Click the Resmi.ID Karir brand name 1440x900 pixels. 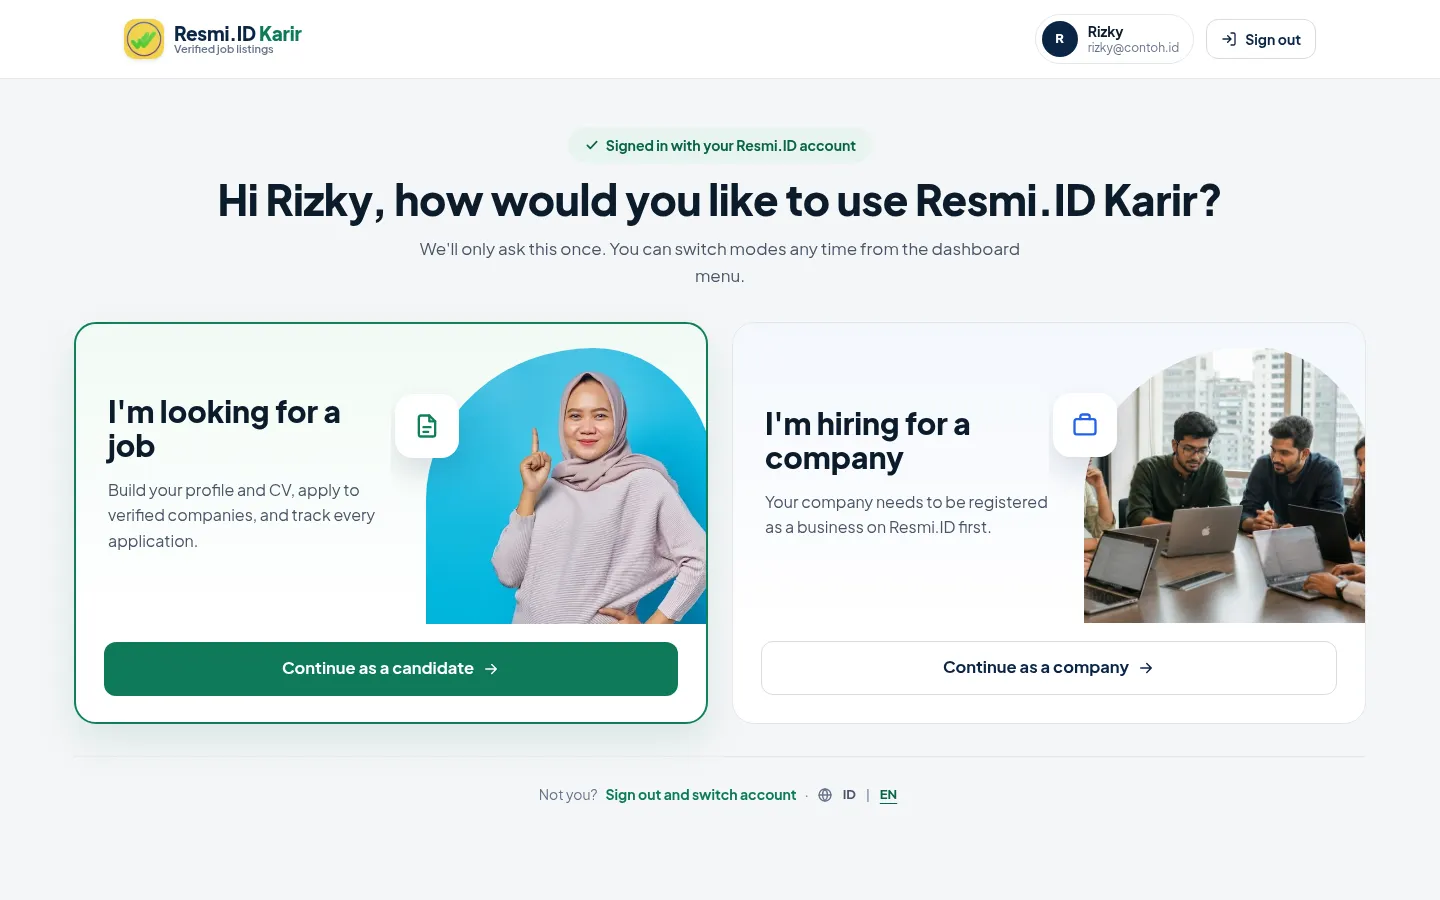[238, 33]
